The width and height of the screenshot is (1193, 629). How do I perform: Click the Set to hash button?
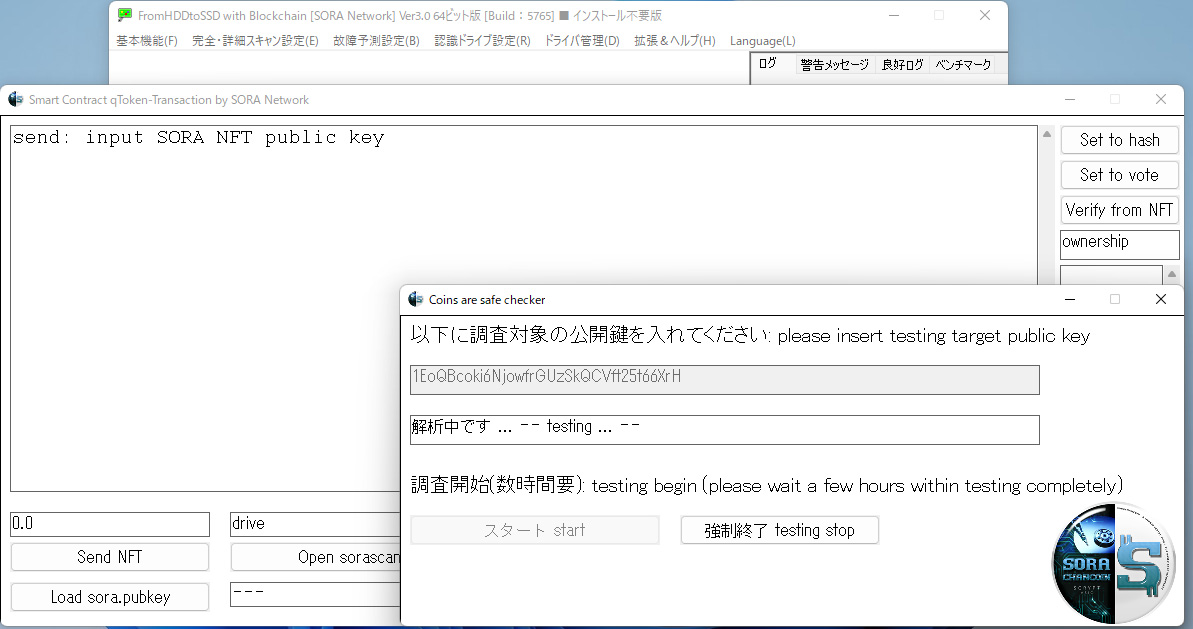point(1119,140)
